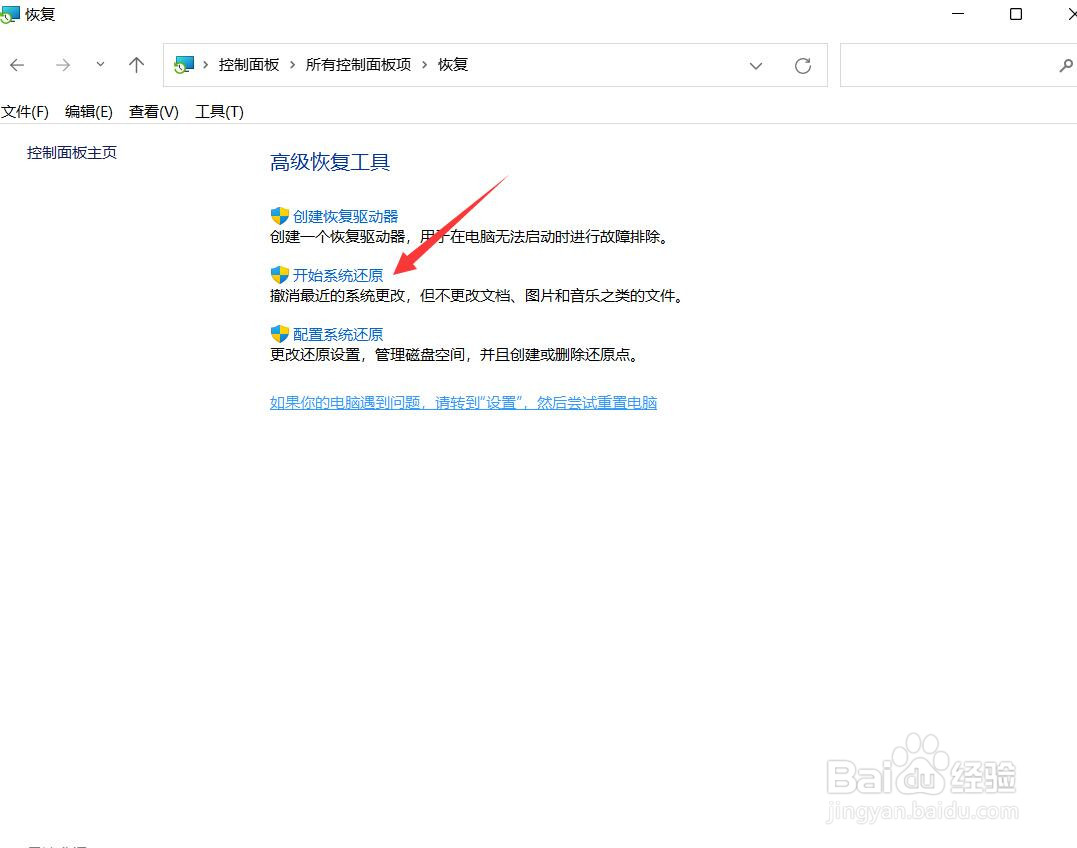The width and height of the screenshot is (1077, 848).
Task: Open 开始系统还原 link
Action: (x=338, y=275)
